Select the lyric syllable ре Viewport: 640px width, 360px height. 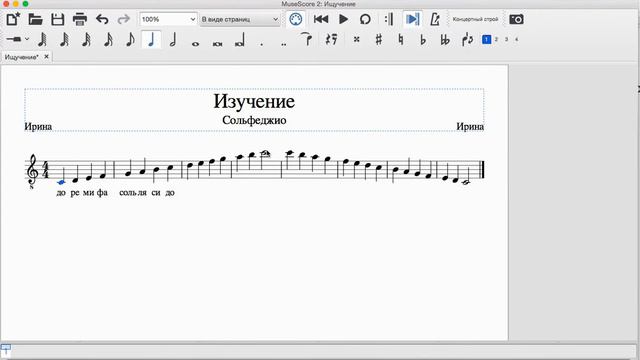(x=75, y=193)
